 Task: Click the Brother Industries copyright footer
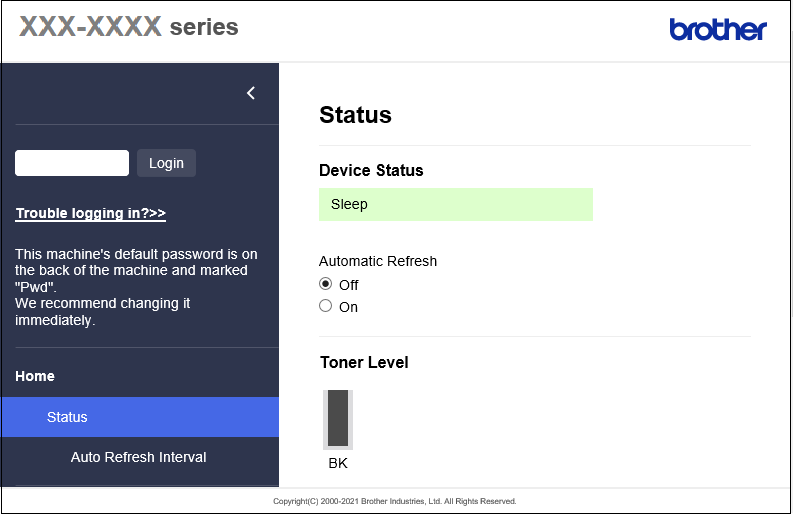click(395, 501)
